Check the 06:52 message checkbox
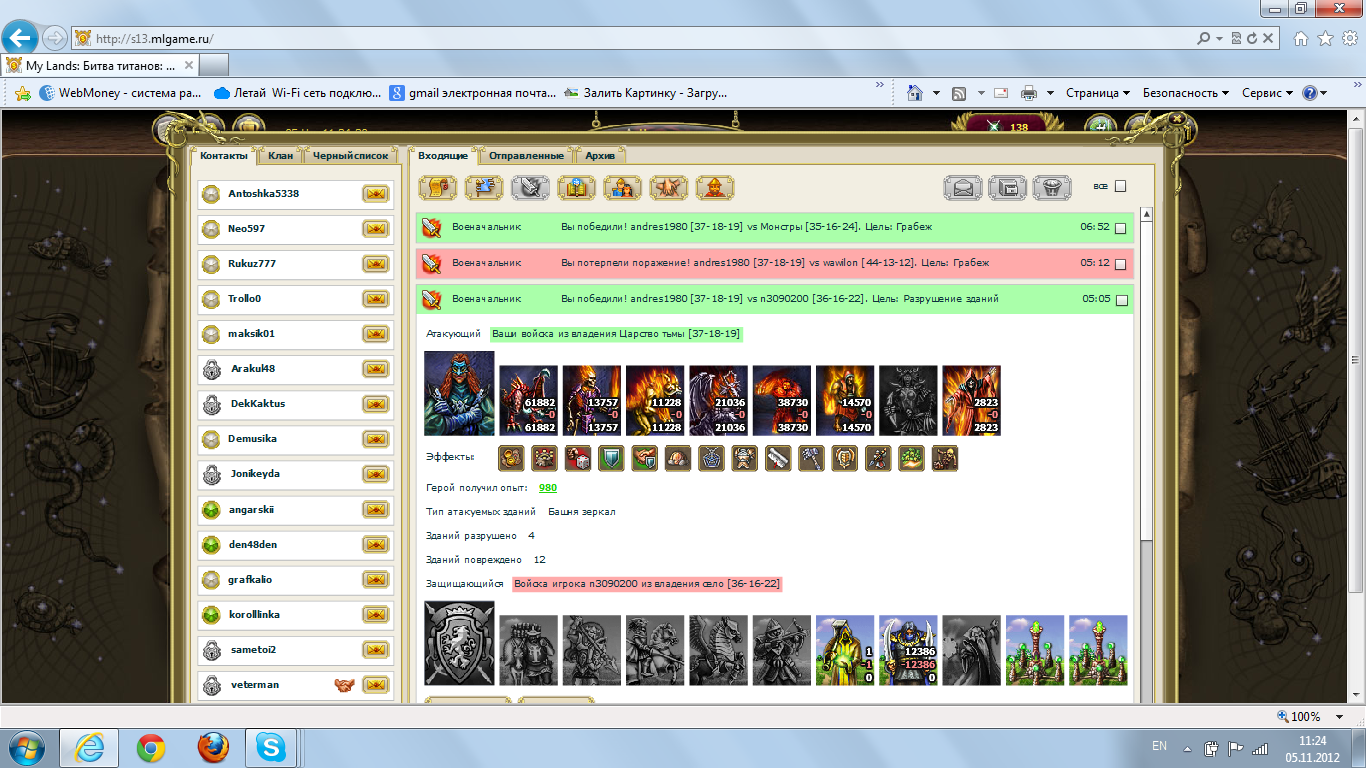Screen dimensions: 1366x768 [x=1120, y=229]
